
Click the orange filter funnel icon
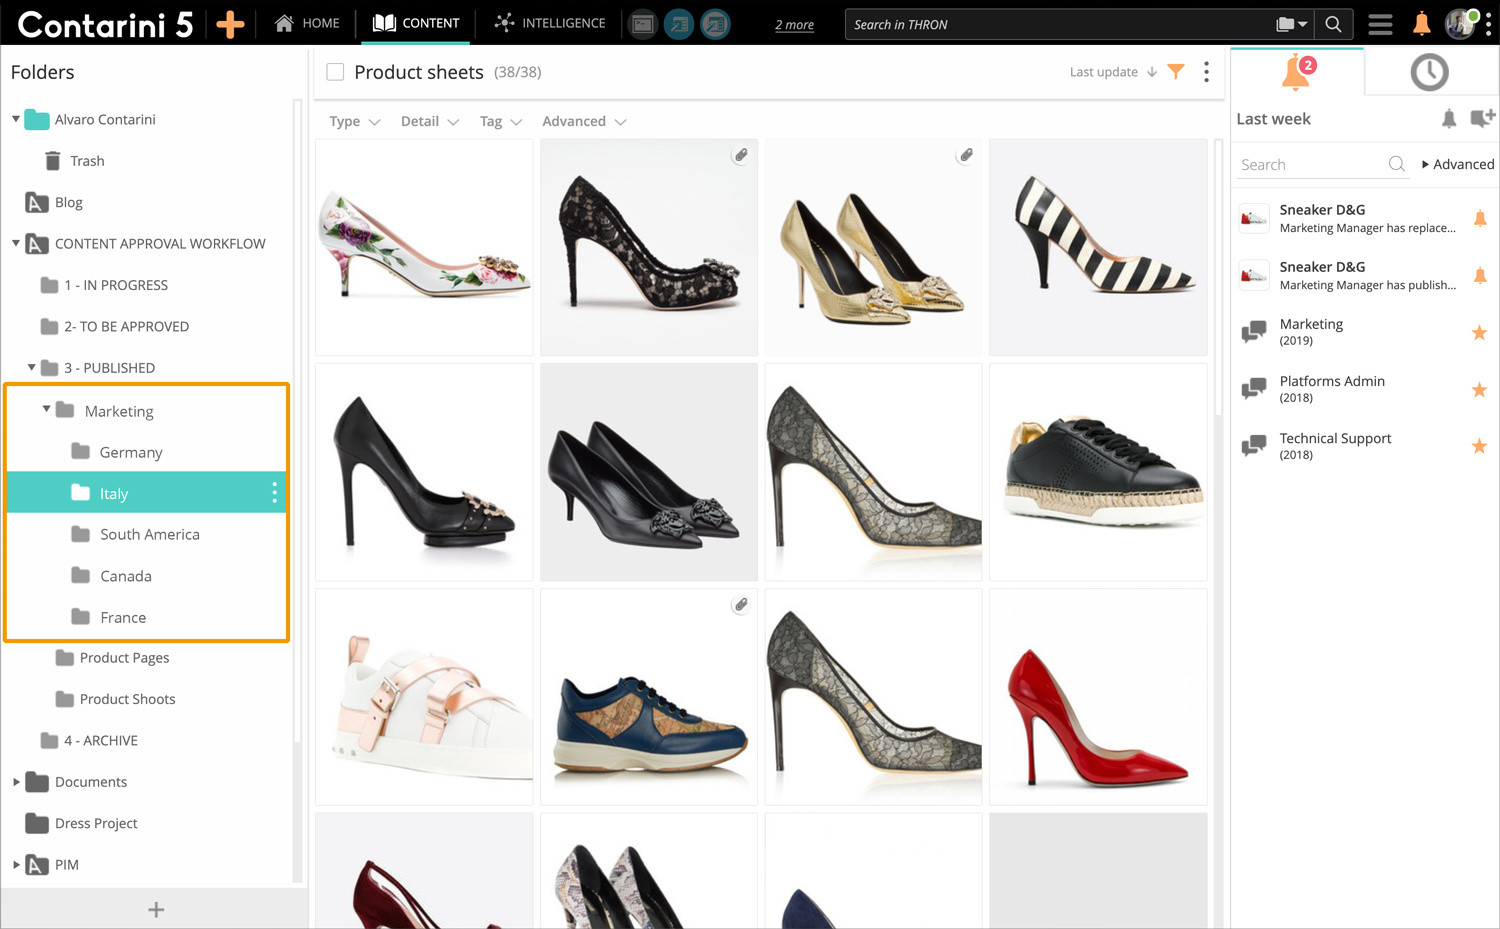coord(1176,72)
